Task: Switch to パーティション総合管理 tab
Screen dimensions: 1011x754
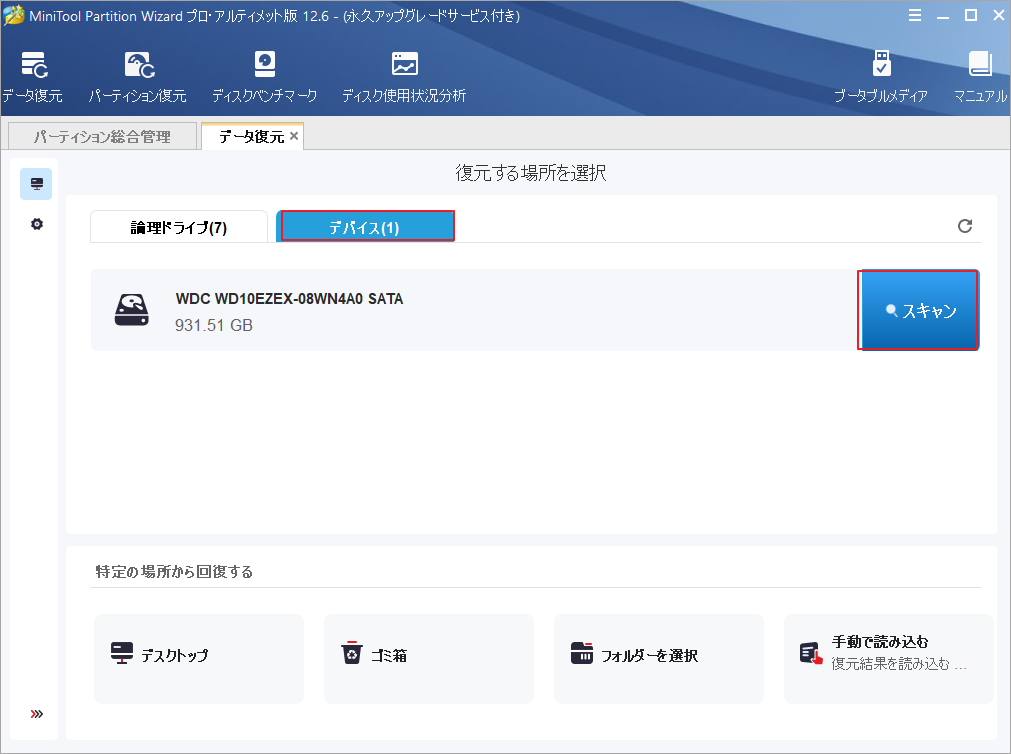Action: click(x=103, y=136)
